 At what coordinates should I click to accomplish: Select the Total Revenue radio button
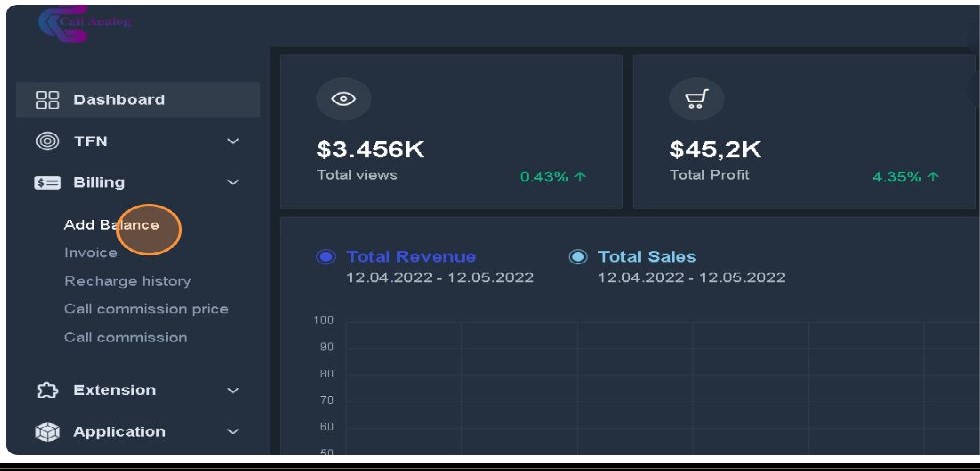click(x=325, y=257)
